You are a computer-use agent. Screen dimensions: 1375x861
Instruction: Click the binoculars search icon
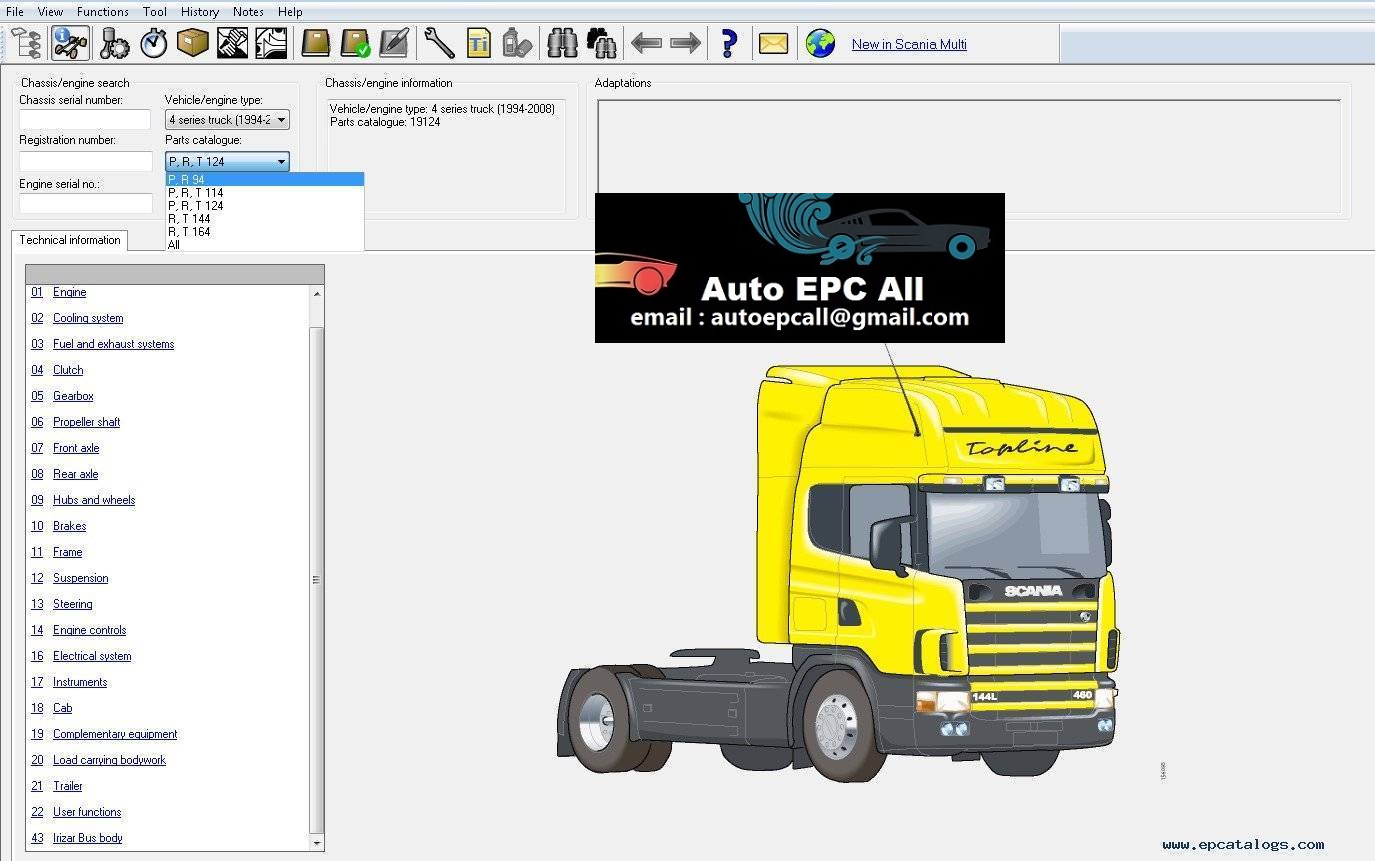coord(561,43)
